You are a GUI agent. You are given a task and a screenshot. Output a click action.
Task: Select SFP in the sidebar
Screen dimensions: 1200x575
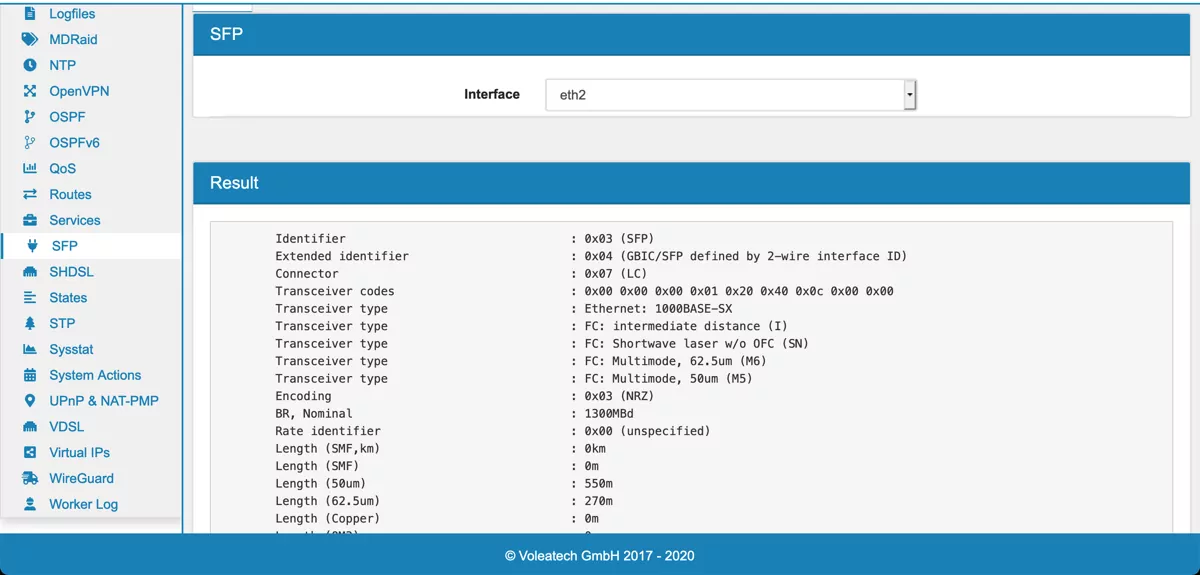(64, 246)
